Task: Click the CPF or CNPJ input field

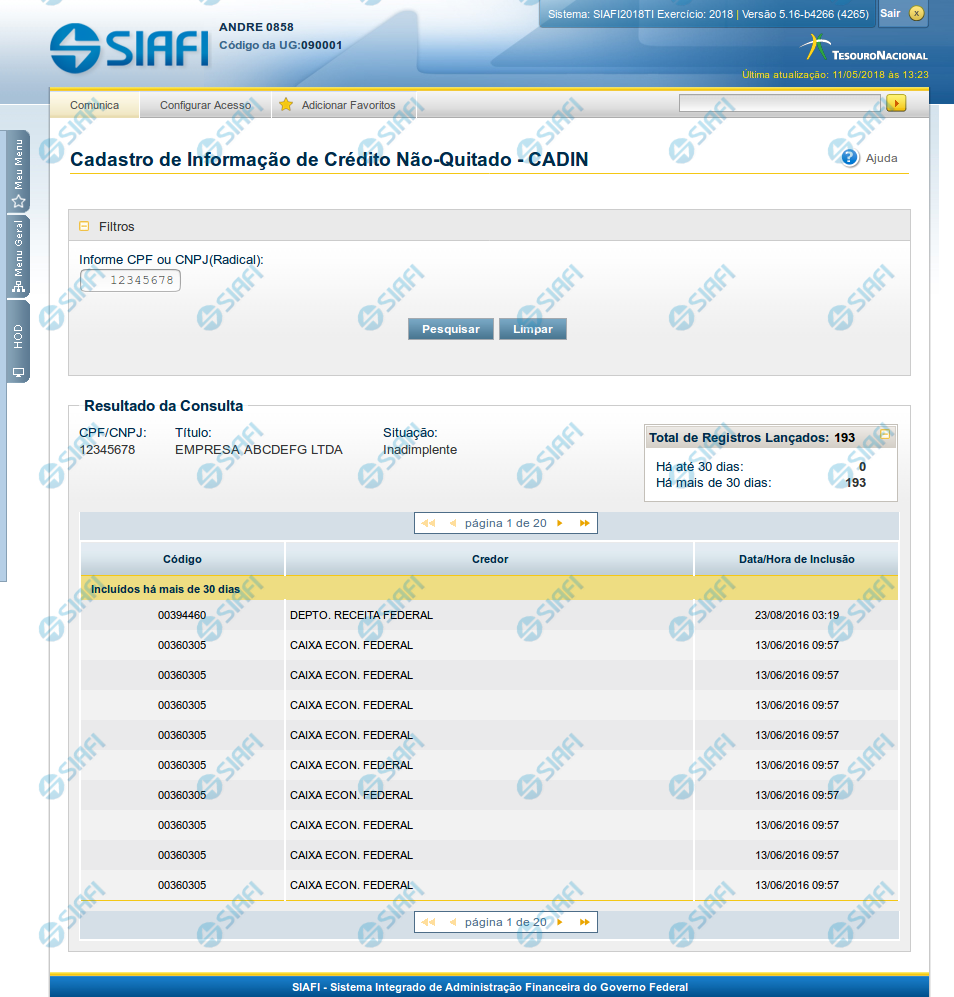Action: click(x=131, y=281)
